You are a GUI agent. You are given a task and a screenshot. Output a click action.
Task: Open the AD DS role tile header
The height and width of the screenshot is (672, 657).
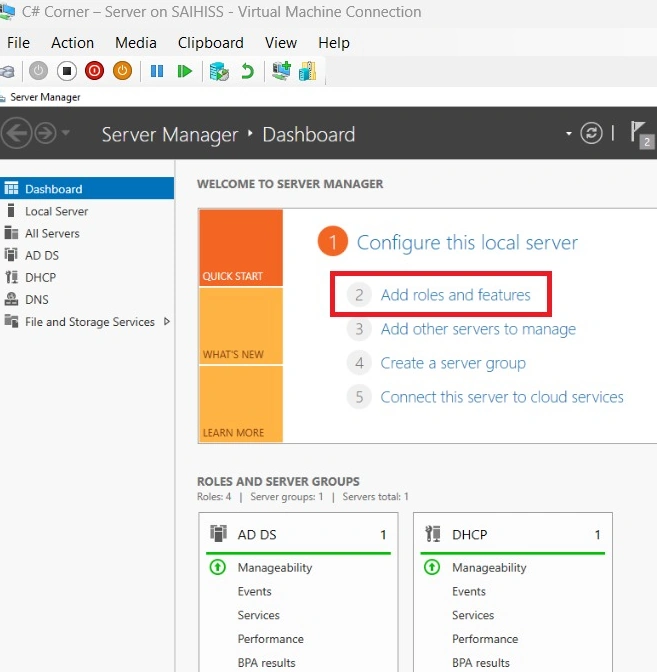click(298, 534)
